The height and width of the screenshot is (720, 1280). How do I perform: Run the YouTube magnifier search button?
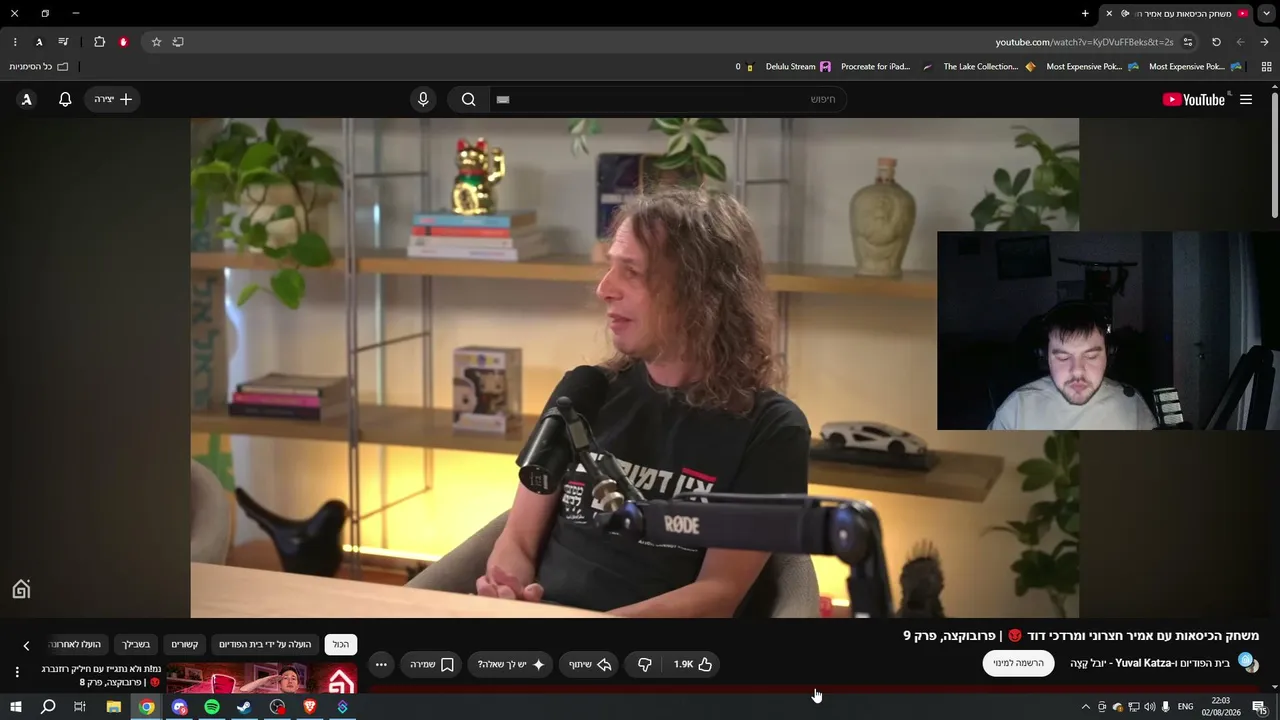(468, 99)
